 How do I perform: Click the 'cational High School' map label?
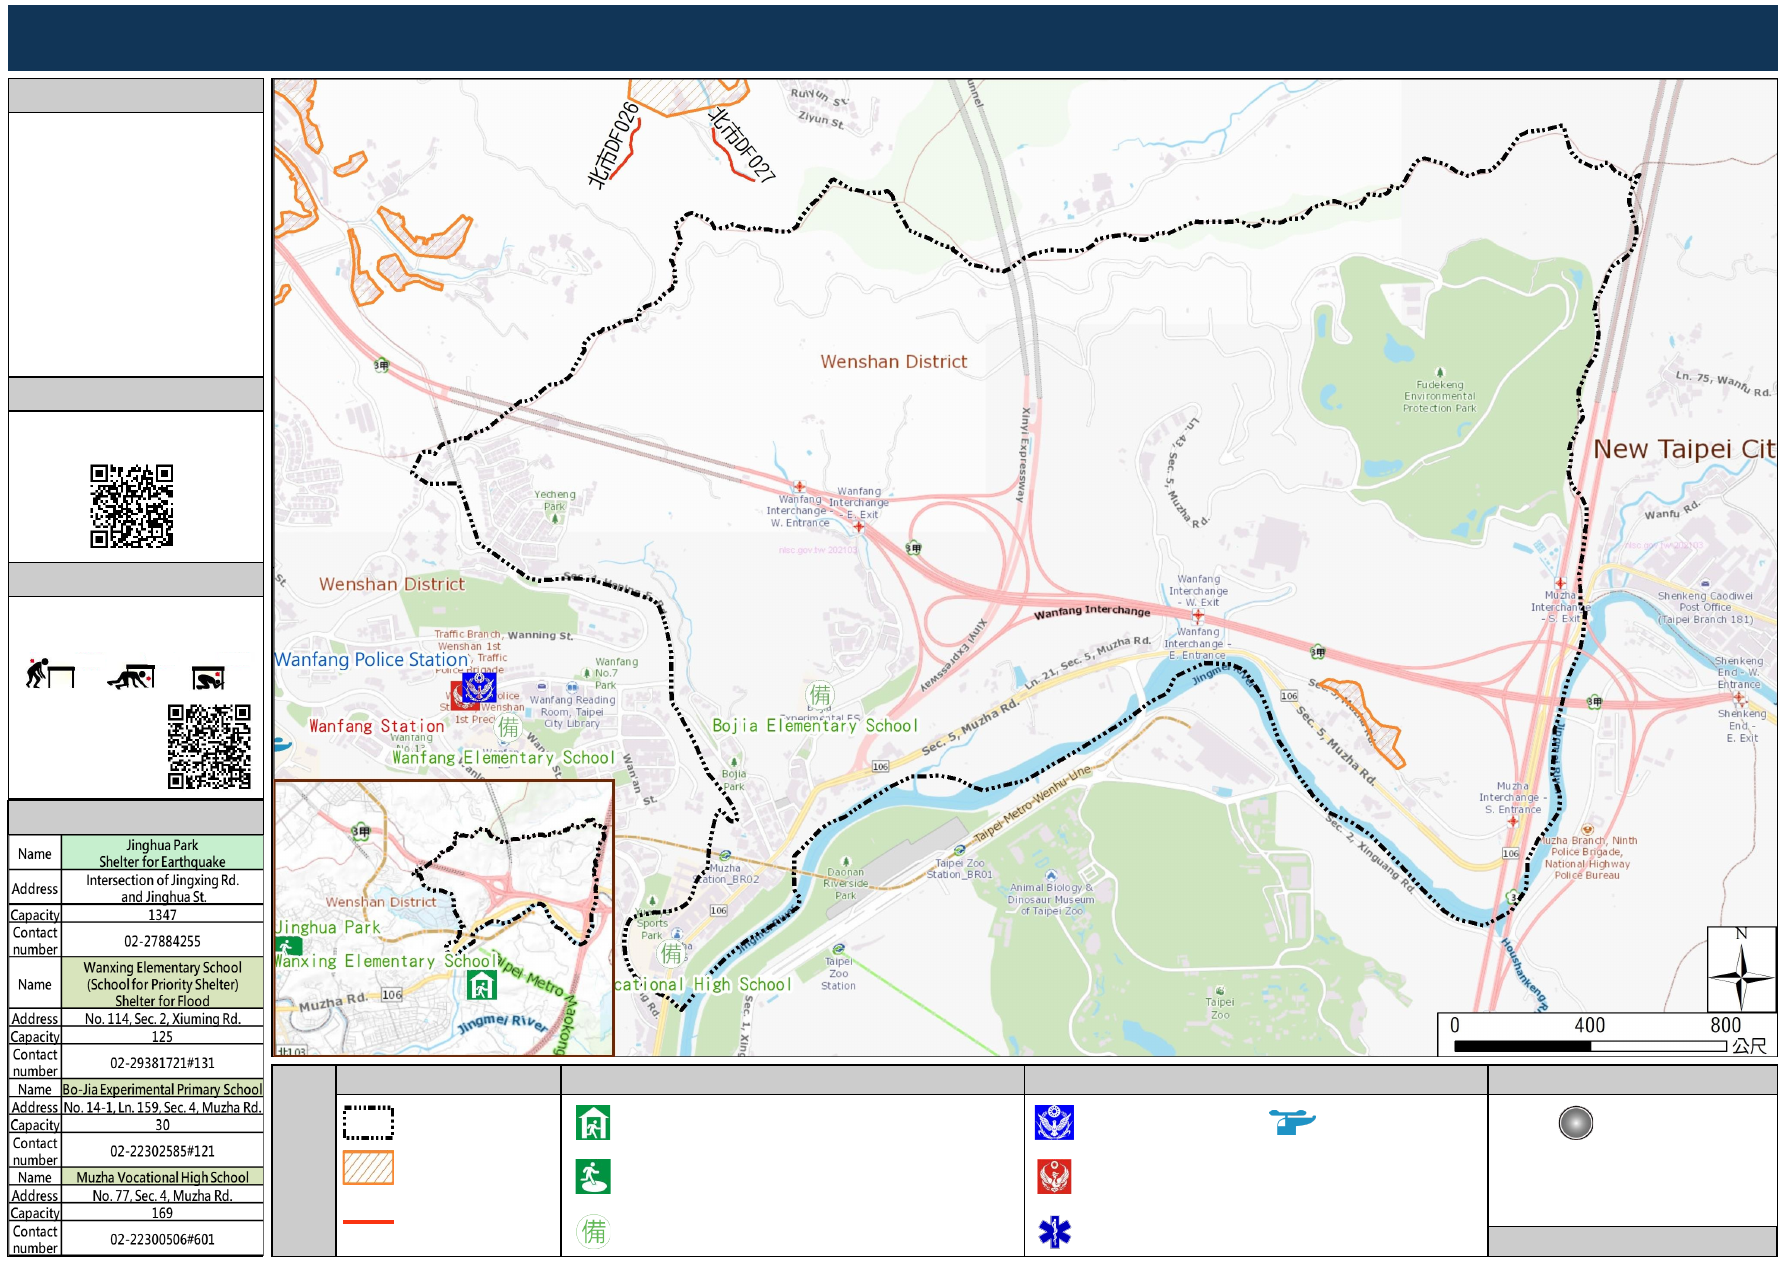pyautogui.click(x=703, y=984)
